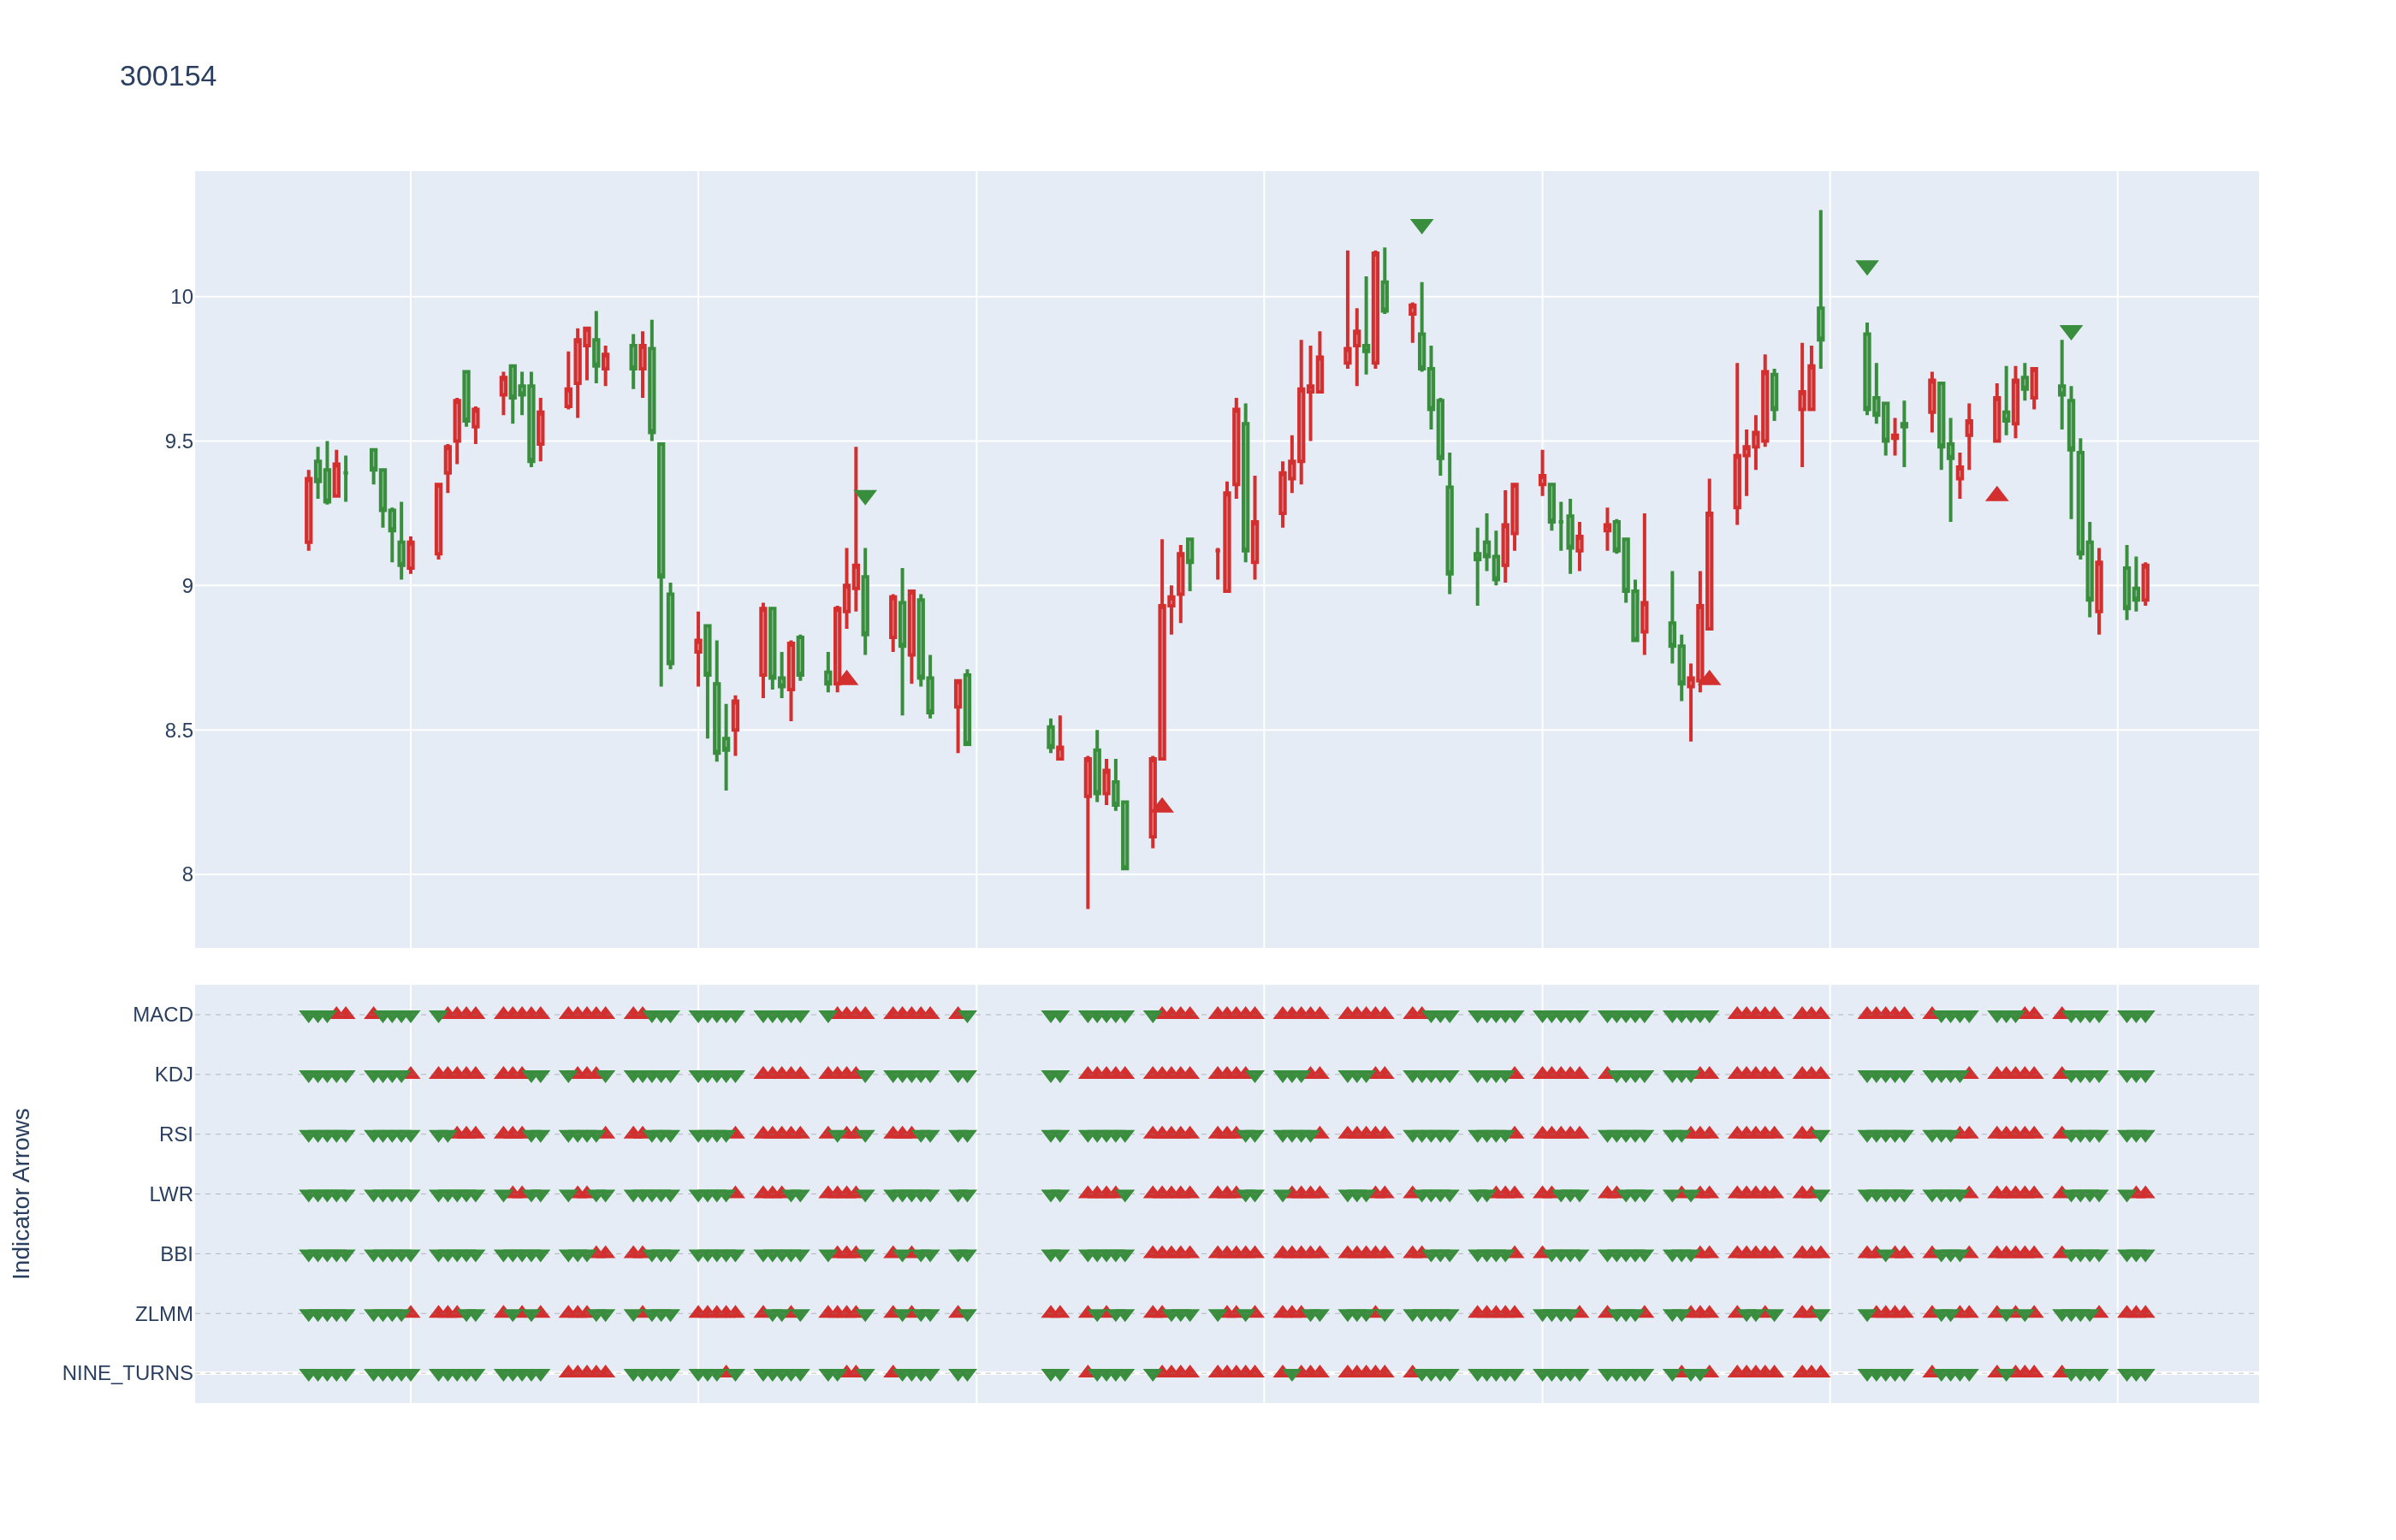This screenshot has height=1540, width=2396.
Task: Click the rightmost green down-arrow on price chart
Action: coord(2071,332)
